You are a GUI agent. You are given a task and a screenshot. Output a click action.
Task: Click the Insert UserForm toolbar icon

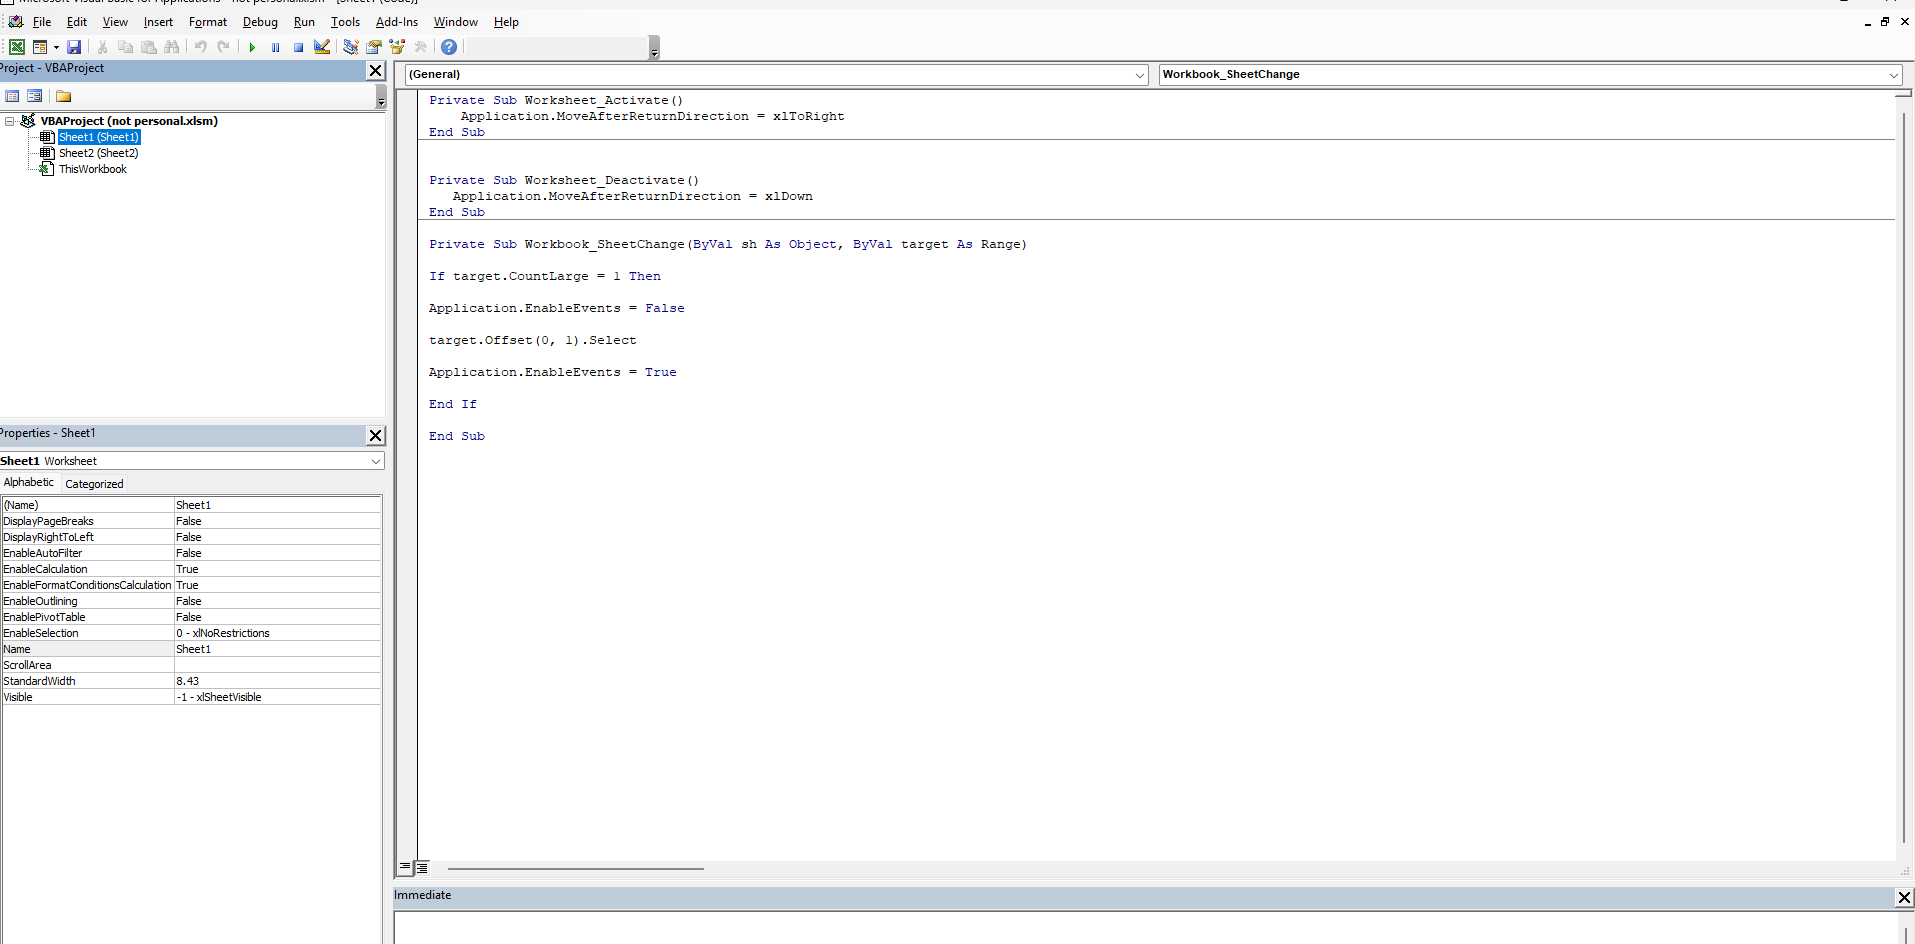(x=40, y=47)
